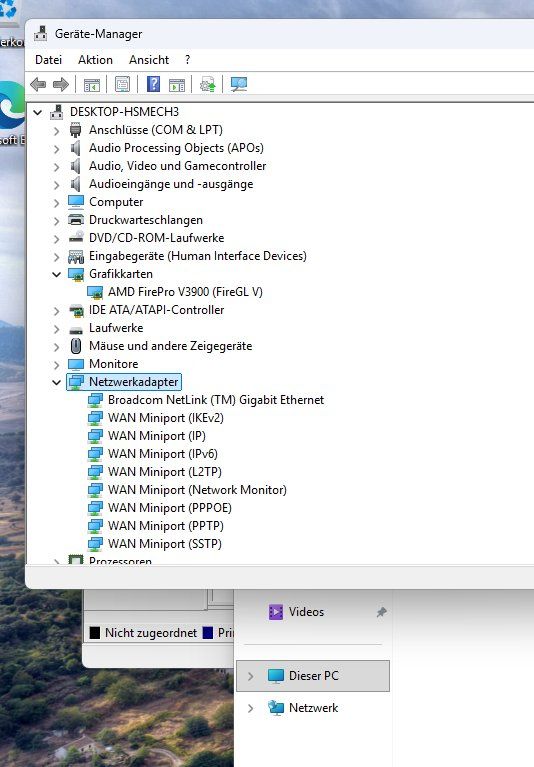Click the Grafikkarten display adapter icon
Viewport: 534px width, 767px height.
pos(76,274)
